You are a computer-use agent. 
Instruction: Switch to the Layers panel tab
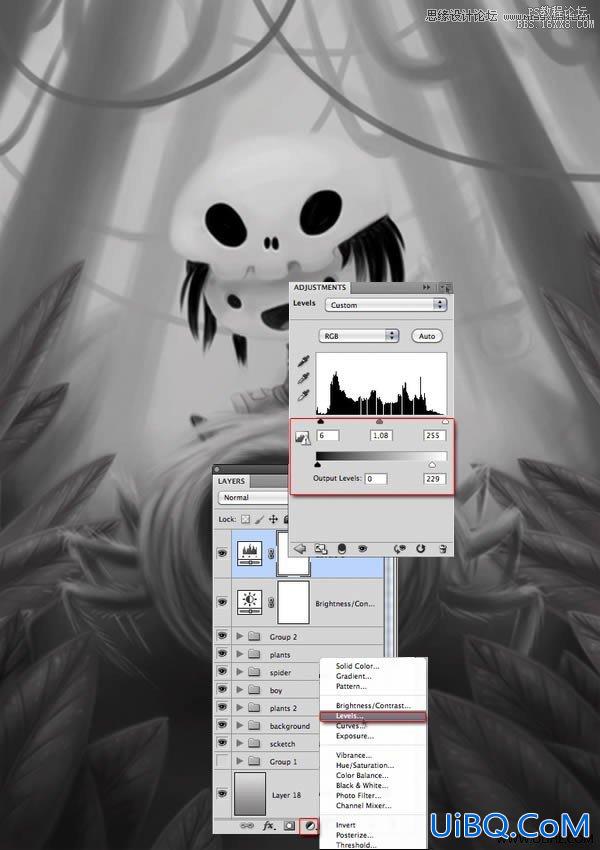coord(231,481)
